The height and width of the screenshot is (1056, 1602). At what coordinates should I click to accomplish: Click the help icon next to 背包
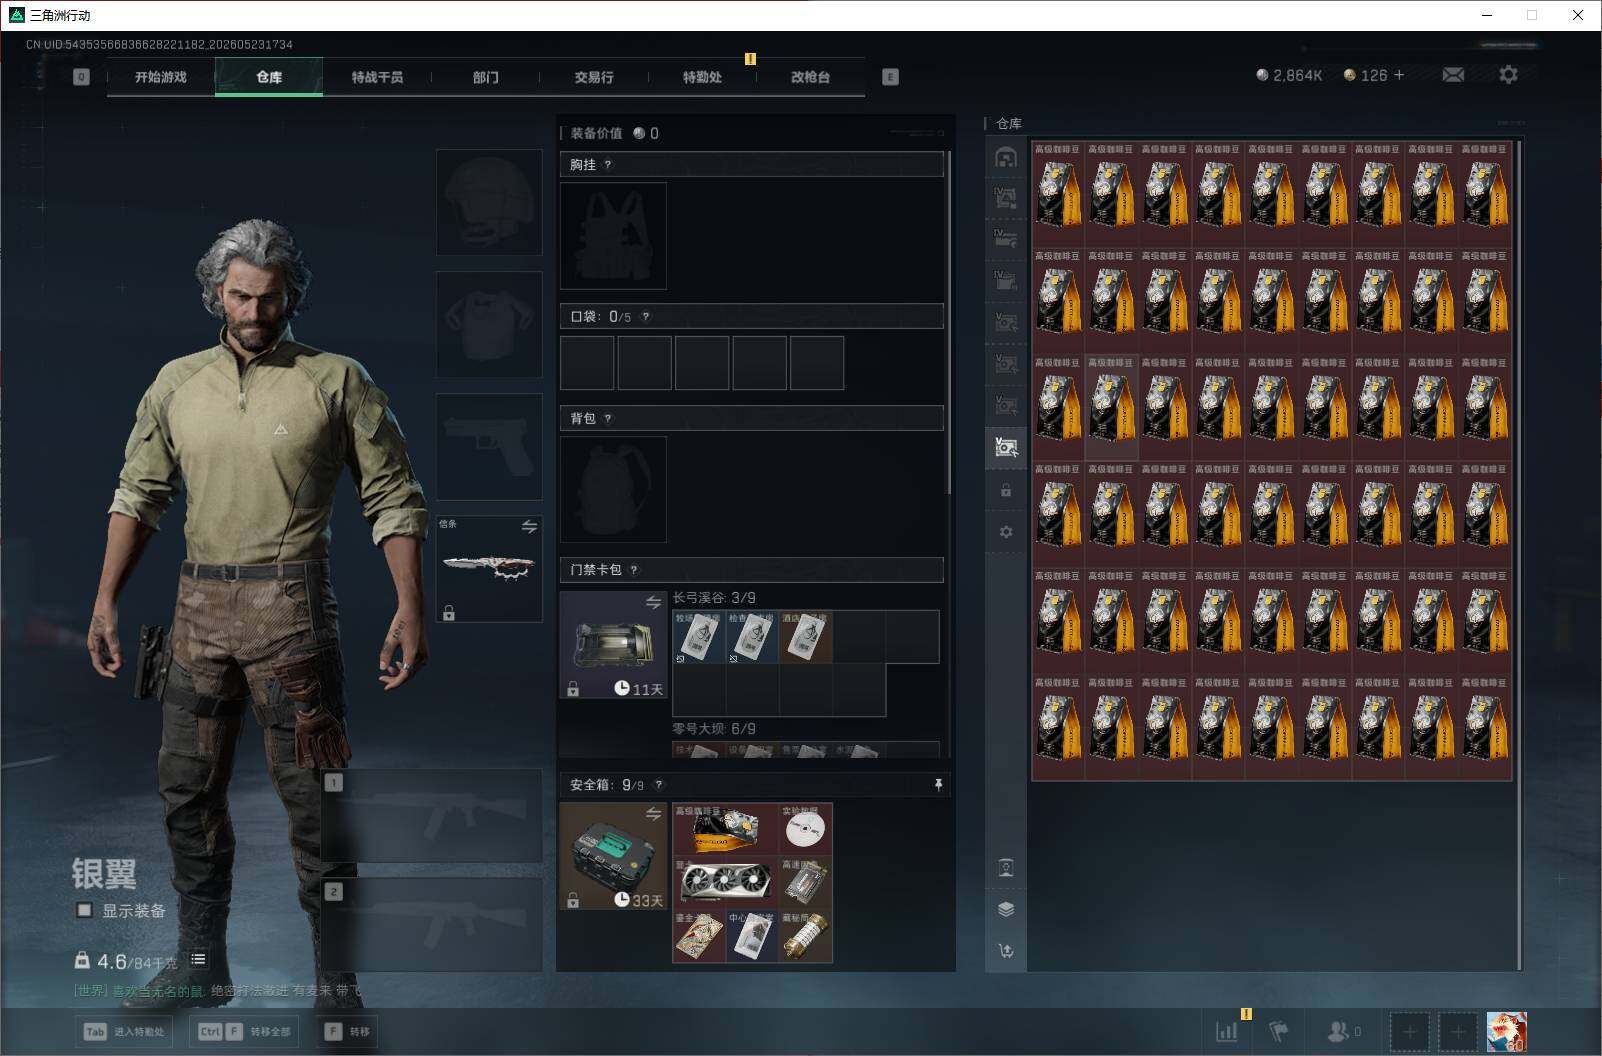click(x=608, y=418)
